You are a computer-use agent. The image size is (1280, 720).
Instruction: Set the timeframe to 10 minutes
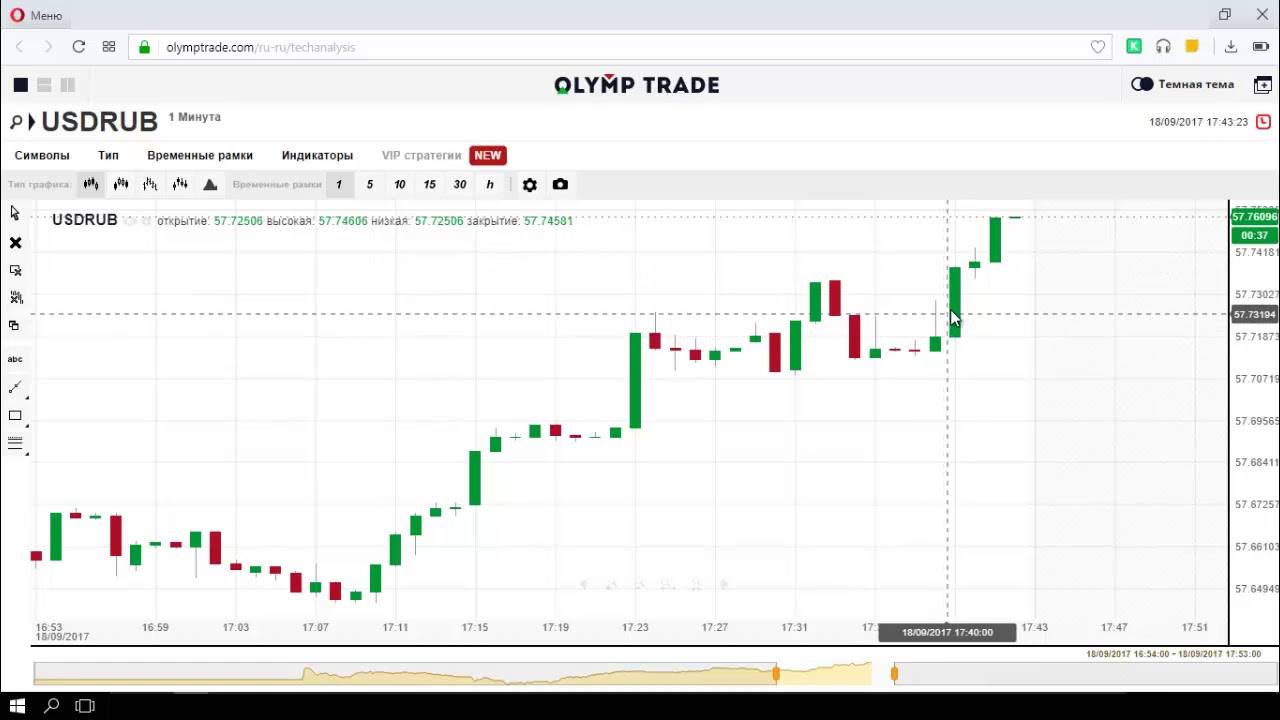coord(399,184)
